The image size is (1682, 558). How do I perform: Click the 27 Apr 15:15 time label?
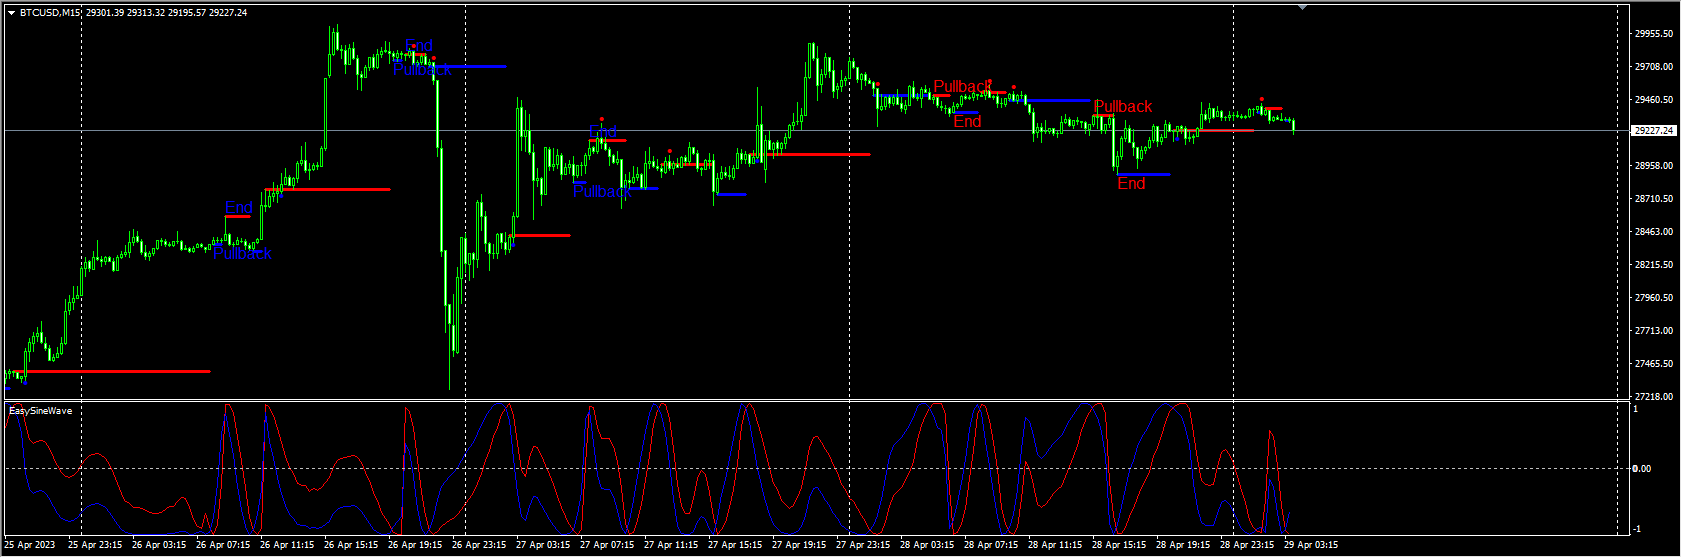click(735, 546)
